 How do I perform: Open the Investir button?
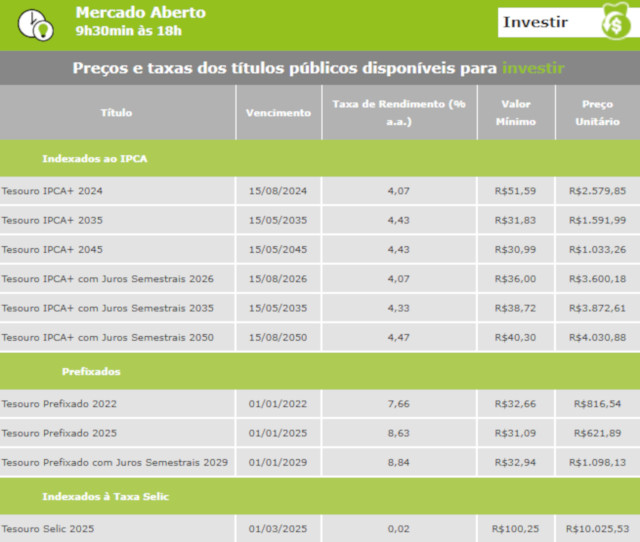[x=569, y=22]
